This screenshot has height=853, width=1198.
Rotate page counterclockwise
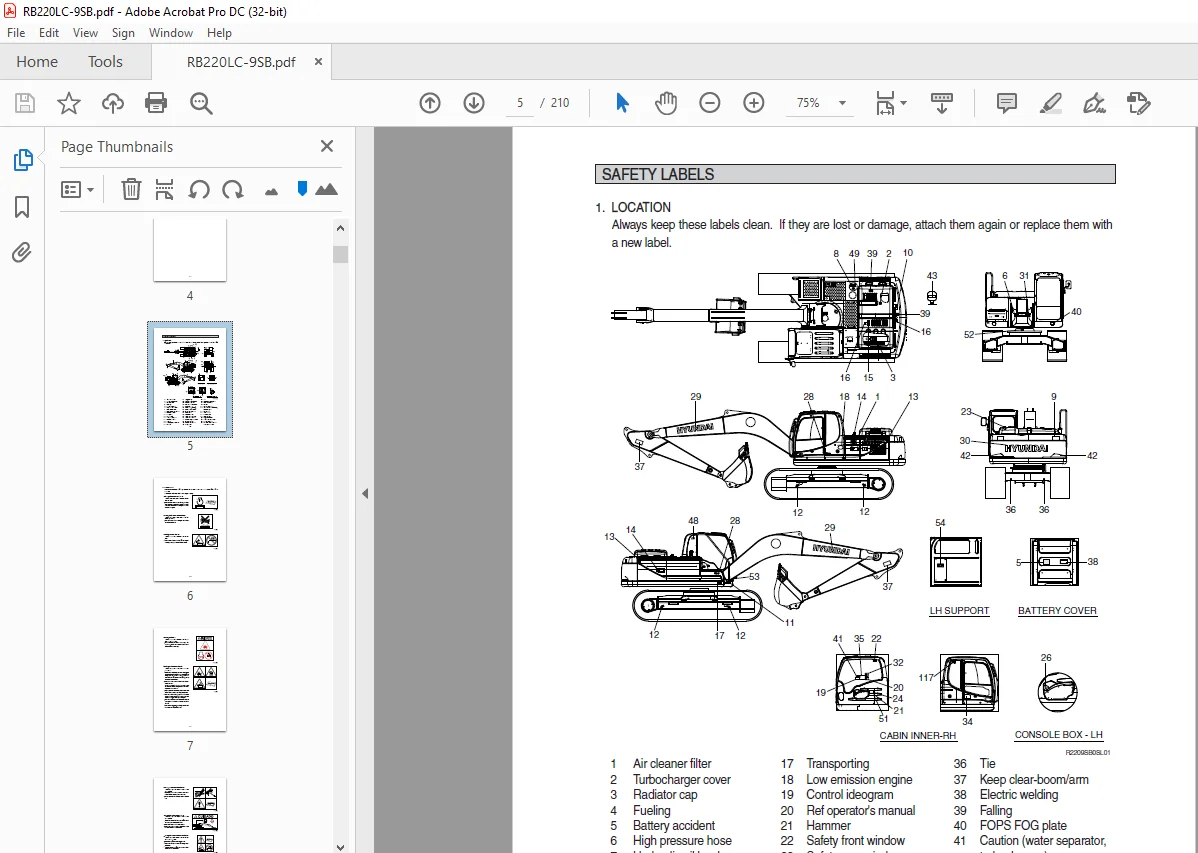199,189
